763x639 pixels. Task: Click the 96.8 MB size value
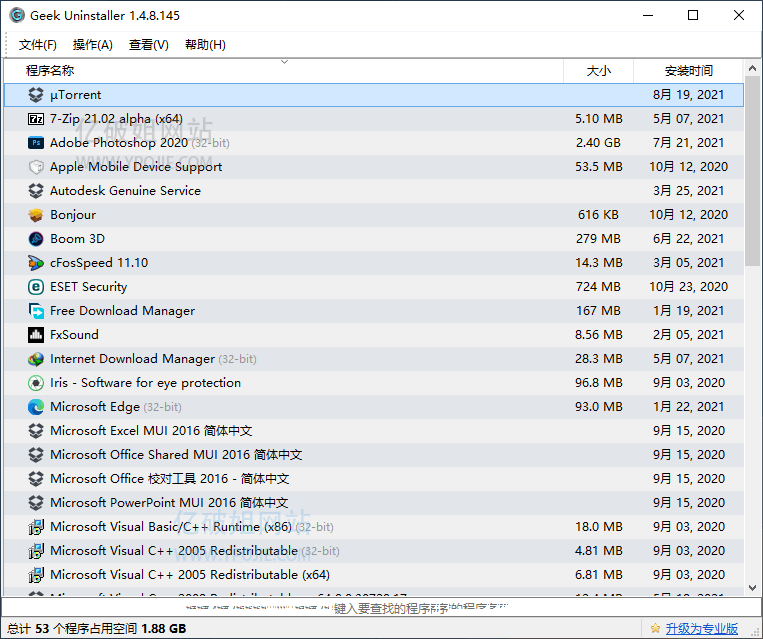(x=599, y=383)
